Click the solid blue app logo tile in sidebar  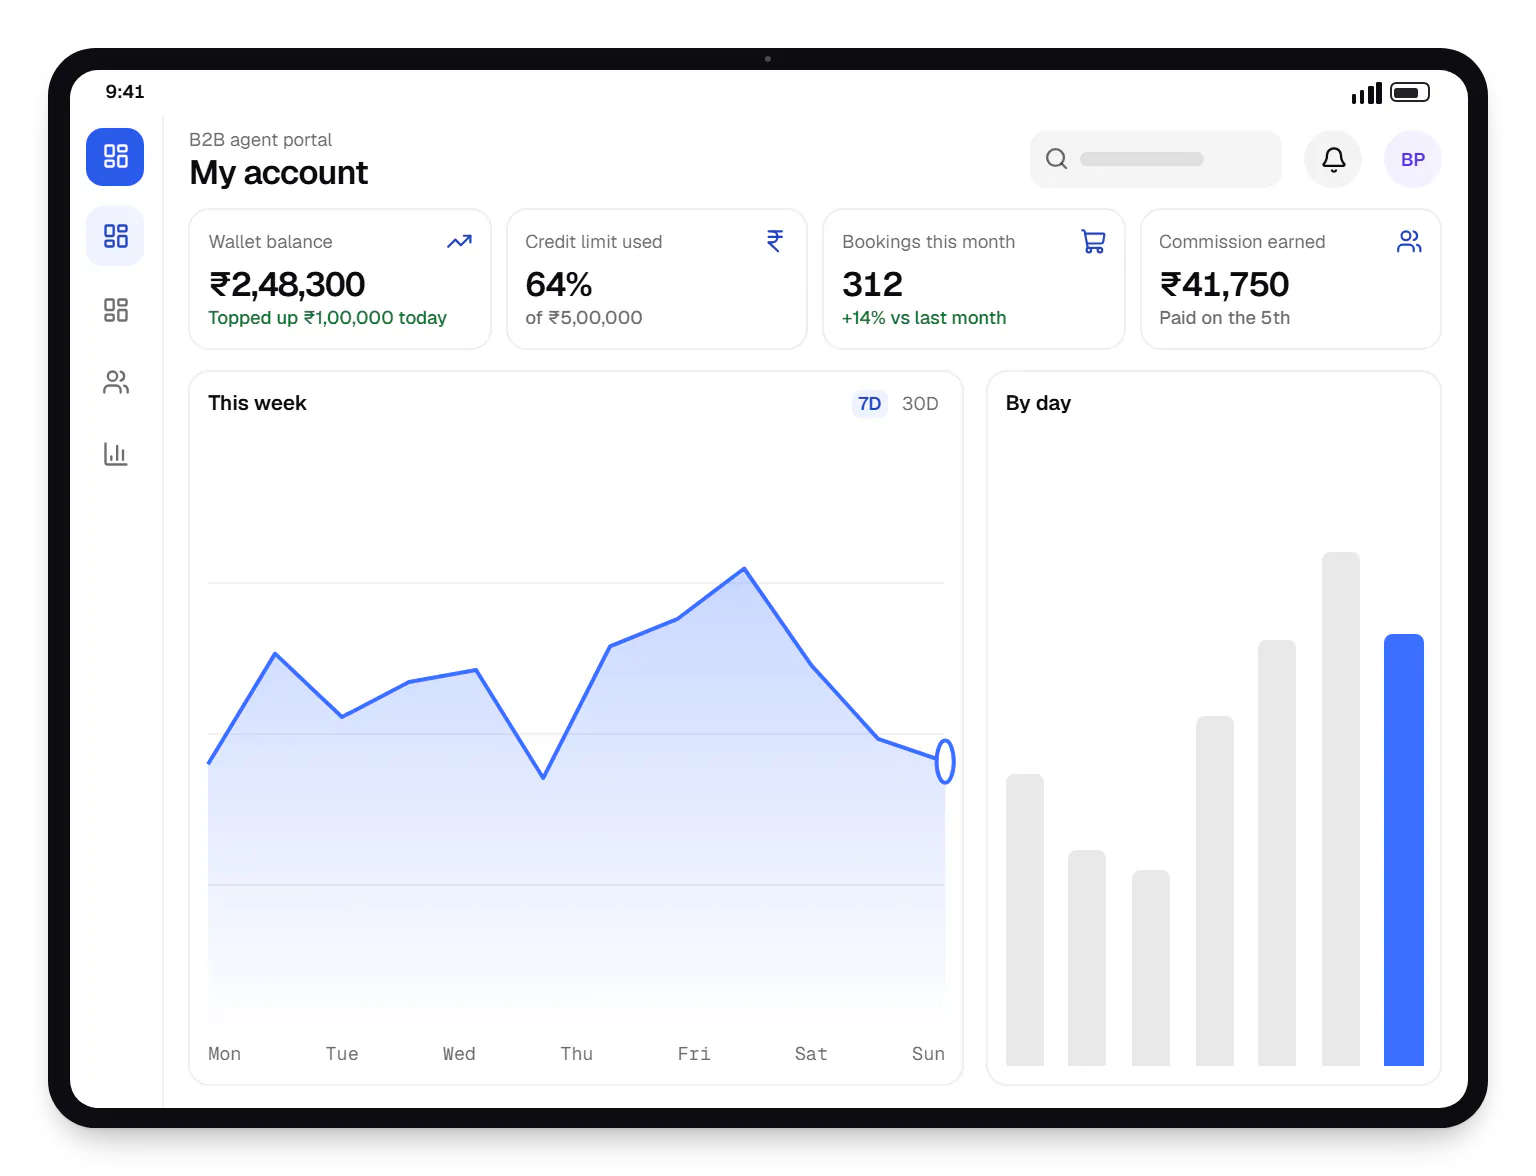pyautogui.click(x=115, y=157)
